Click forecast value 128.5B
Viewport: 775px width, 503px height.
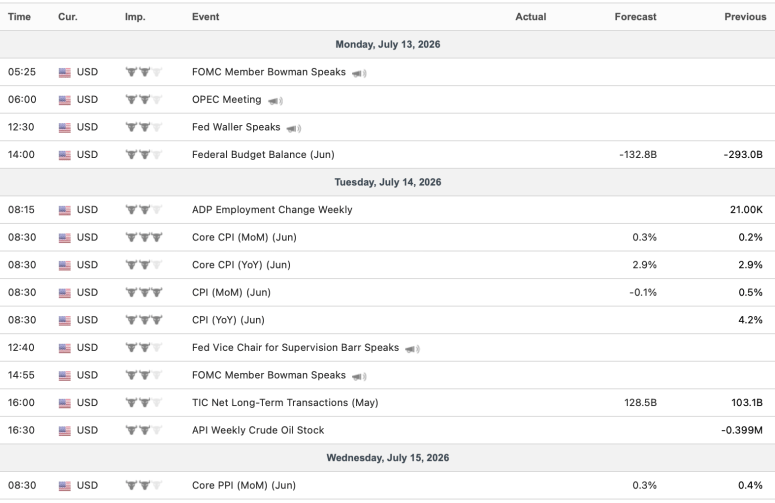click(x=641, y=403)
